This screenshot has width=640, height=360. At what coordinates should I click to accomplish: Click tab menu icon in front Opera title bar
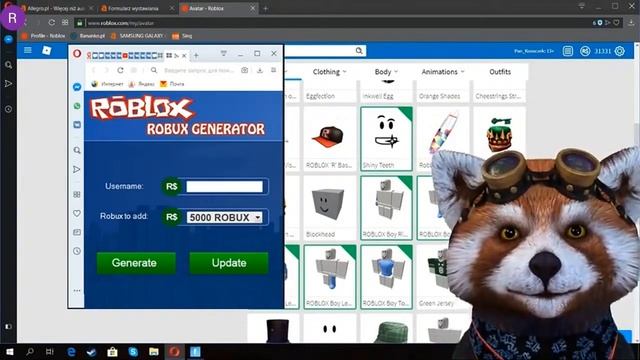224,53
